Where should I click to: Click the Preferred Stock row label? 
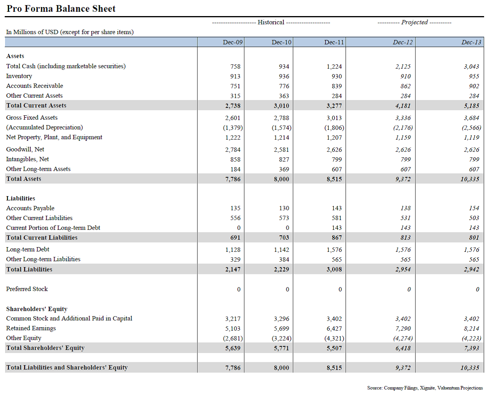tap(27, 289)
